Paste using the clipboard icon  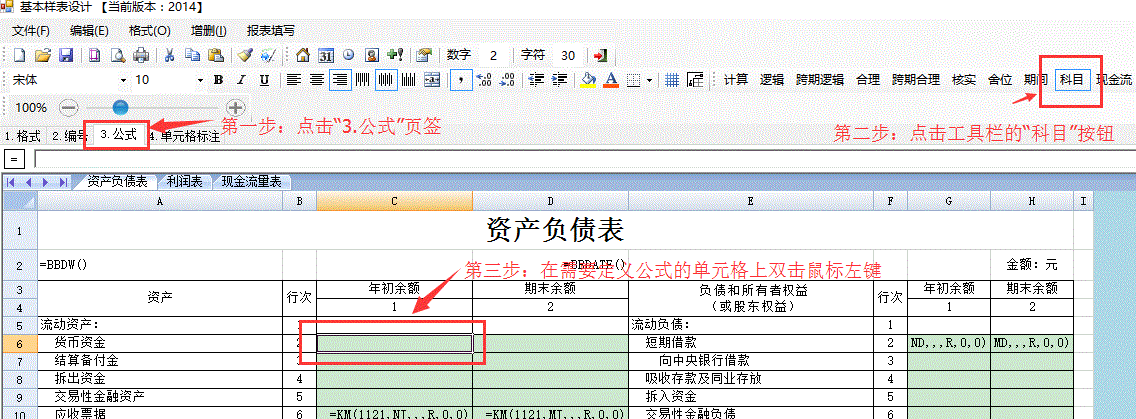coord(215,55)
